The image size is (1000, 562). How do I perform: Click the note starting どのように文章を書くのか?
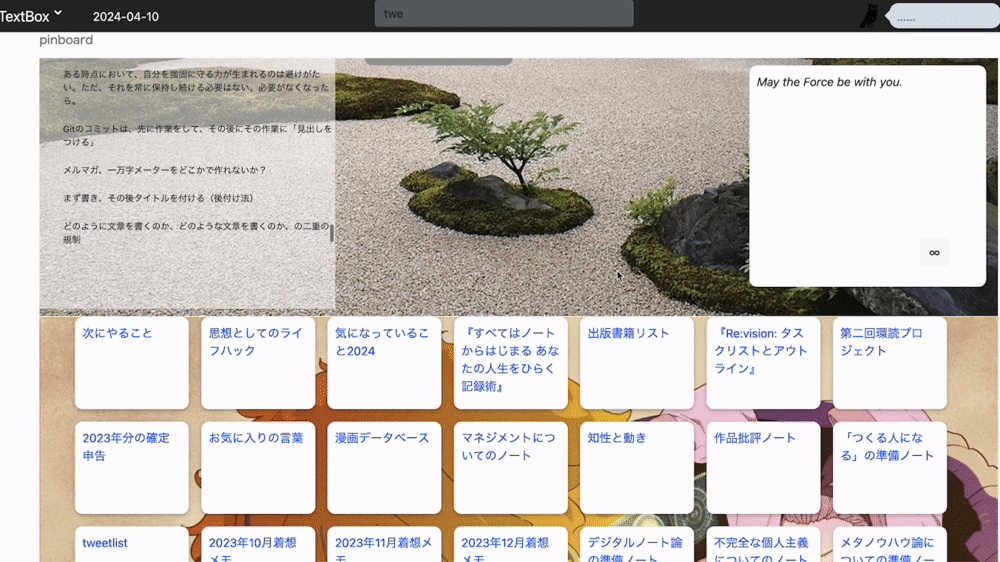point(196,233)
